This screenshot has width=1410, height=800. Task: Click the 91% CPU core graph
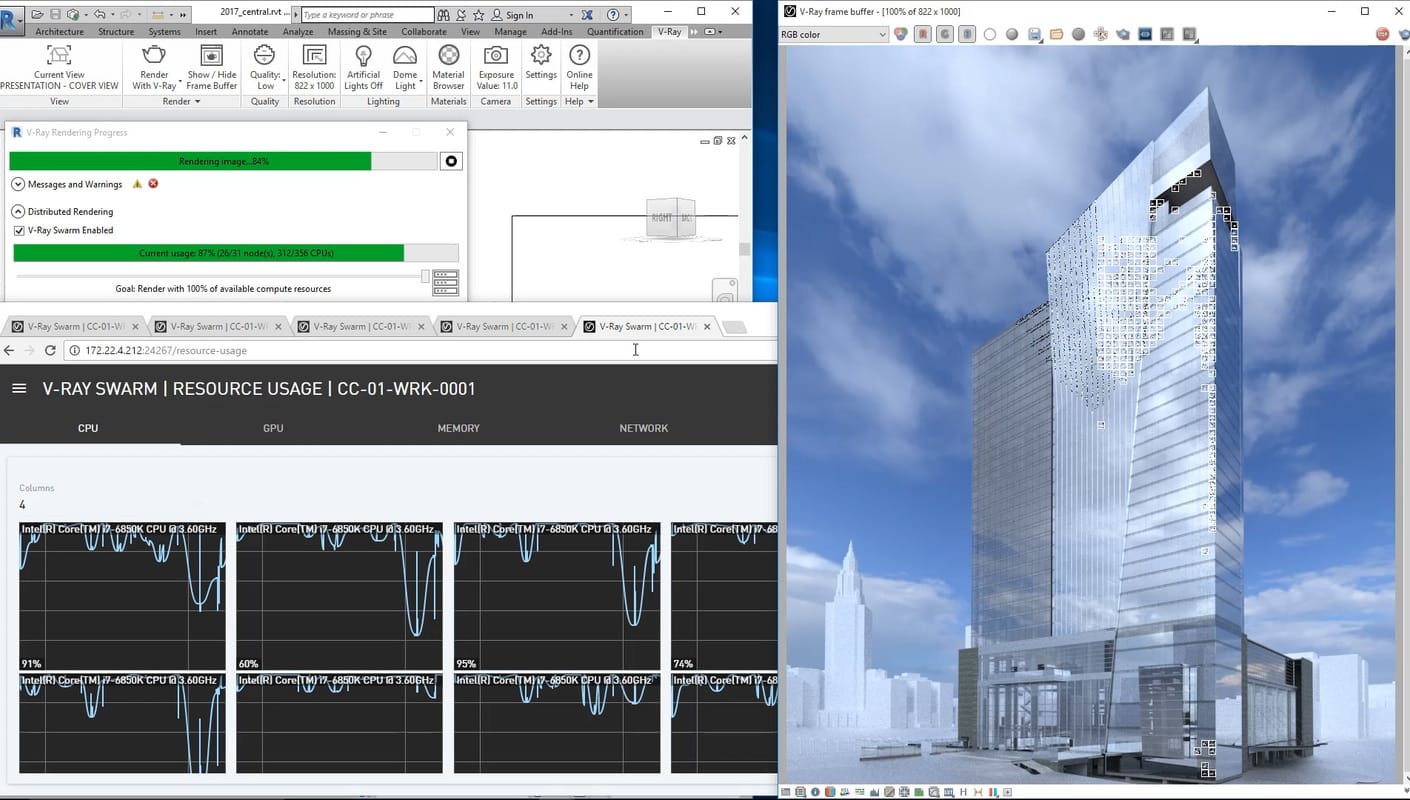(122, 596)
